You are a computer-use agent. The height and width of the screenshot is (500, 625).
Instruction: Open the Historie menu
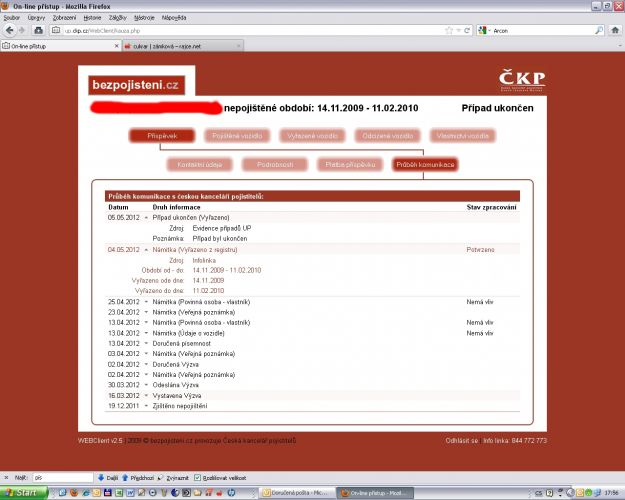tap(92, 18)
